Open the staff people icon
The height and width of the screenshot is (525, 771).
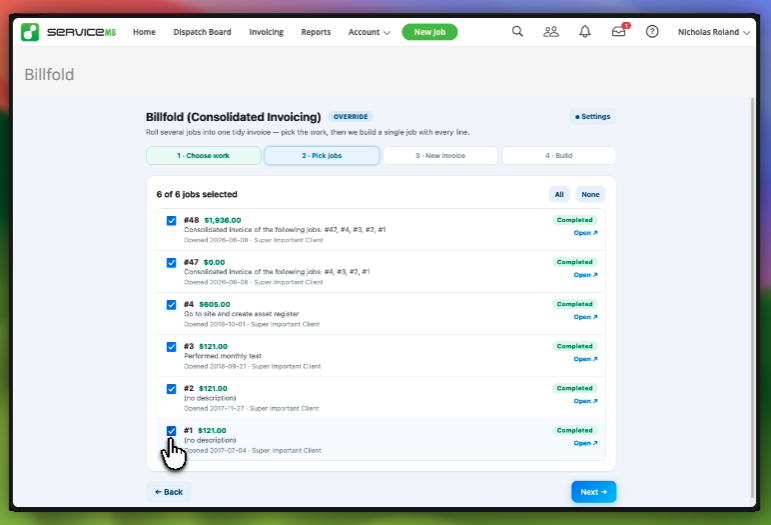click(x=551, y=32)
